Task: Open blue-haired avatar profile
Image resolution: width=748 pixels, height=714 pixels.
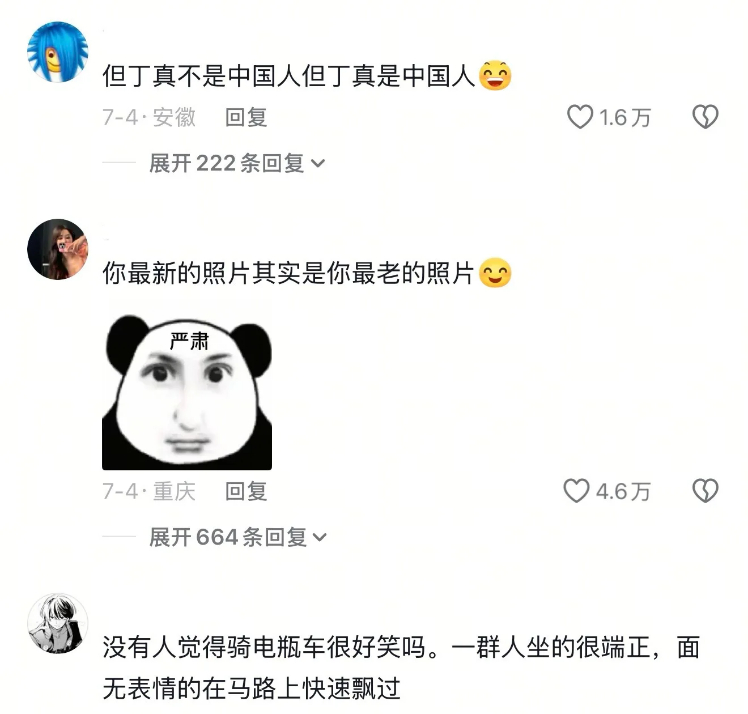Action: [x=58, y=52]
